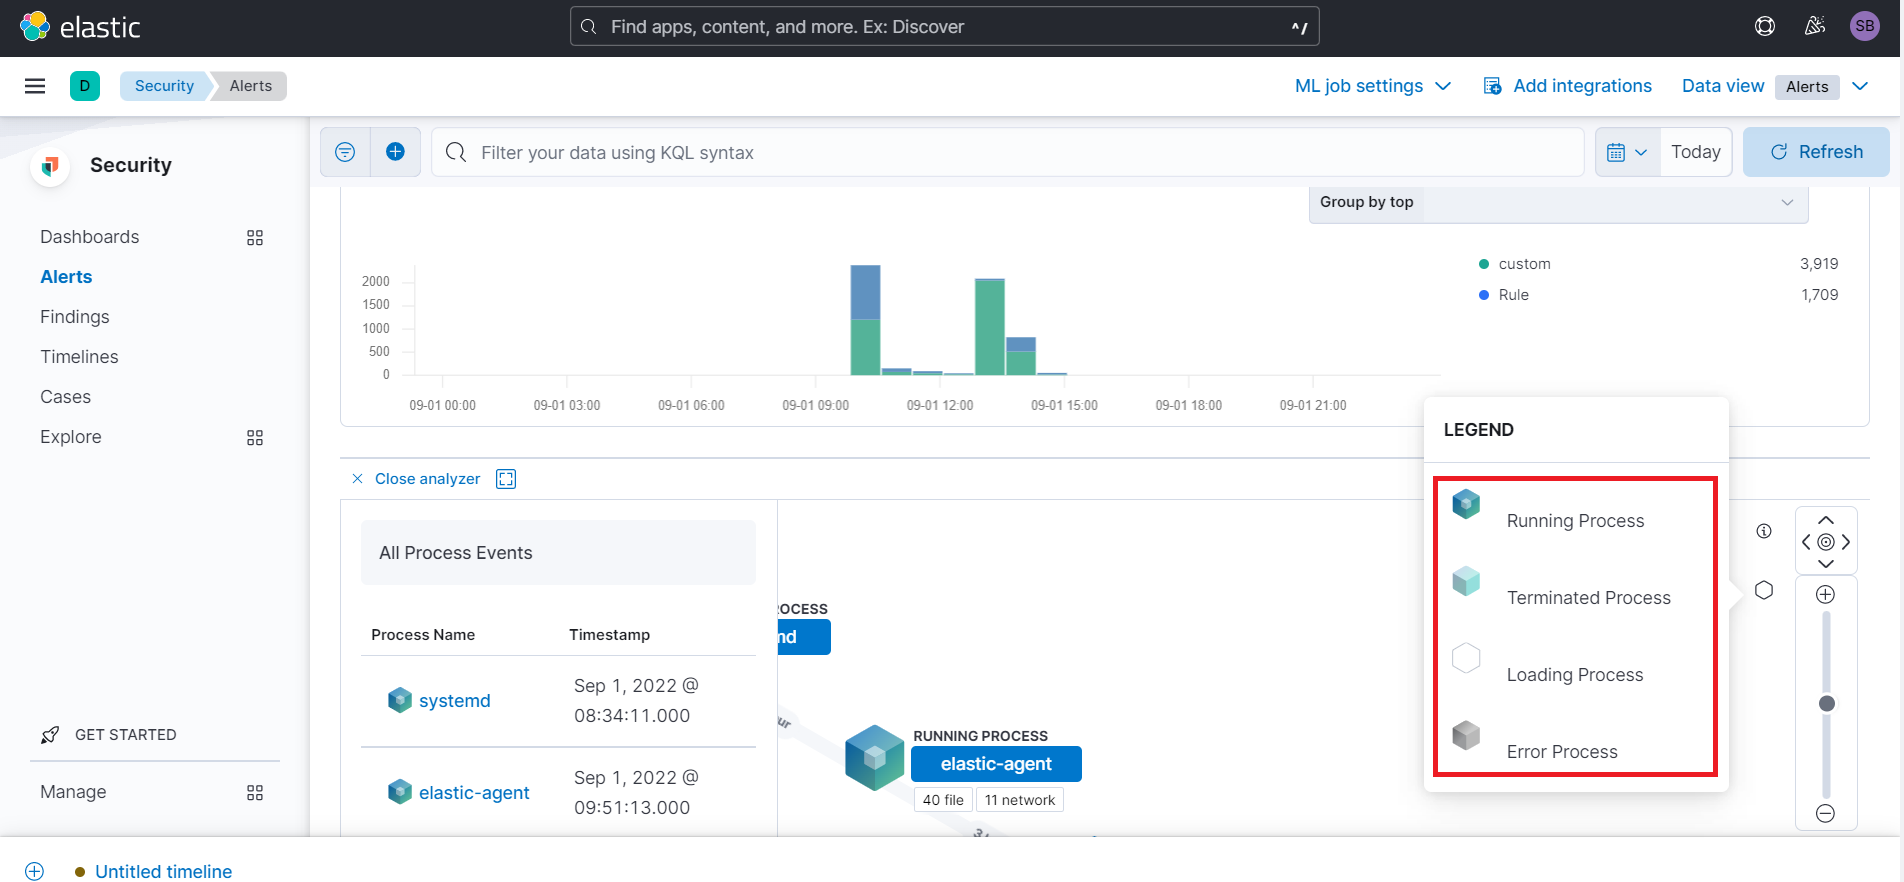
Task: Open Explore section
Action: coord(71,437)
